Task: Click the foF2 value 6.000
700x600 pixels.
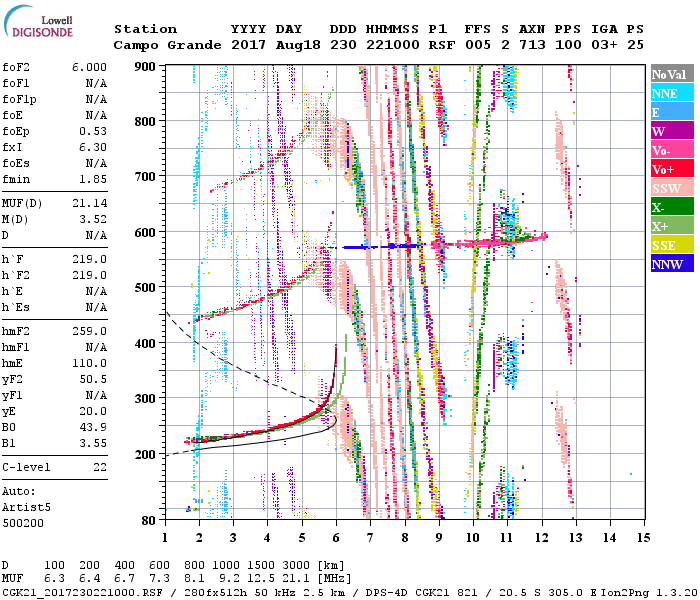Action: [89, 65]
